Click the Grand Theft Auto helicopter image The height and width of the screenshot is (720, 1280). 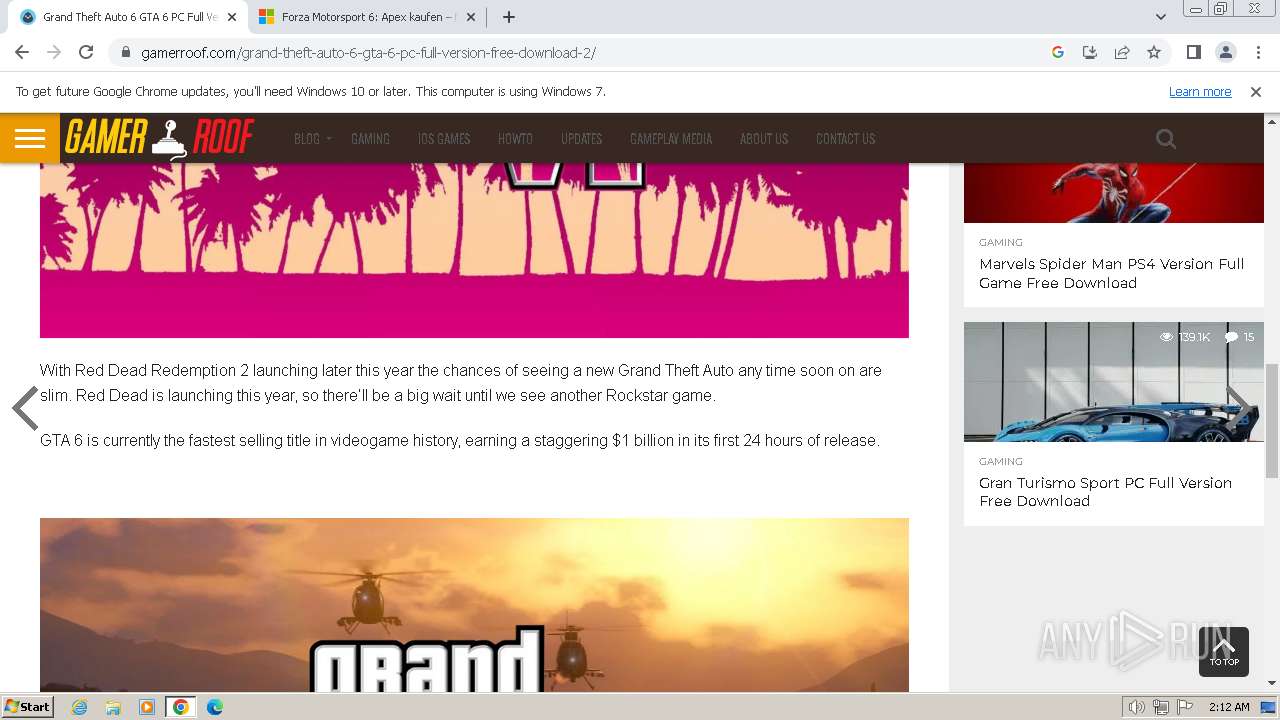click(x=474, y=605)
